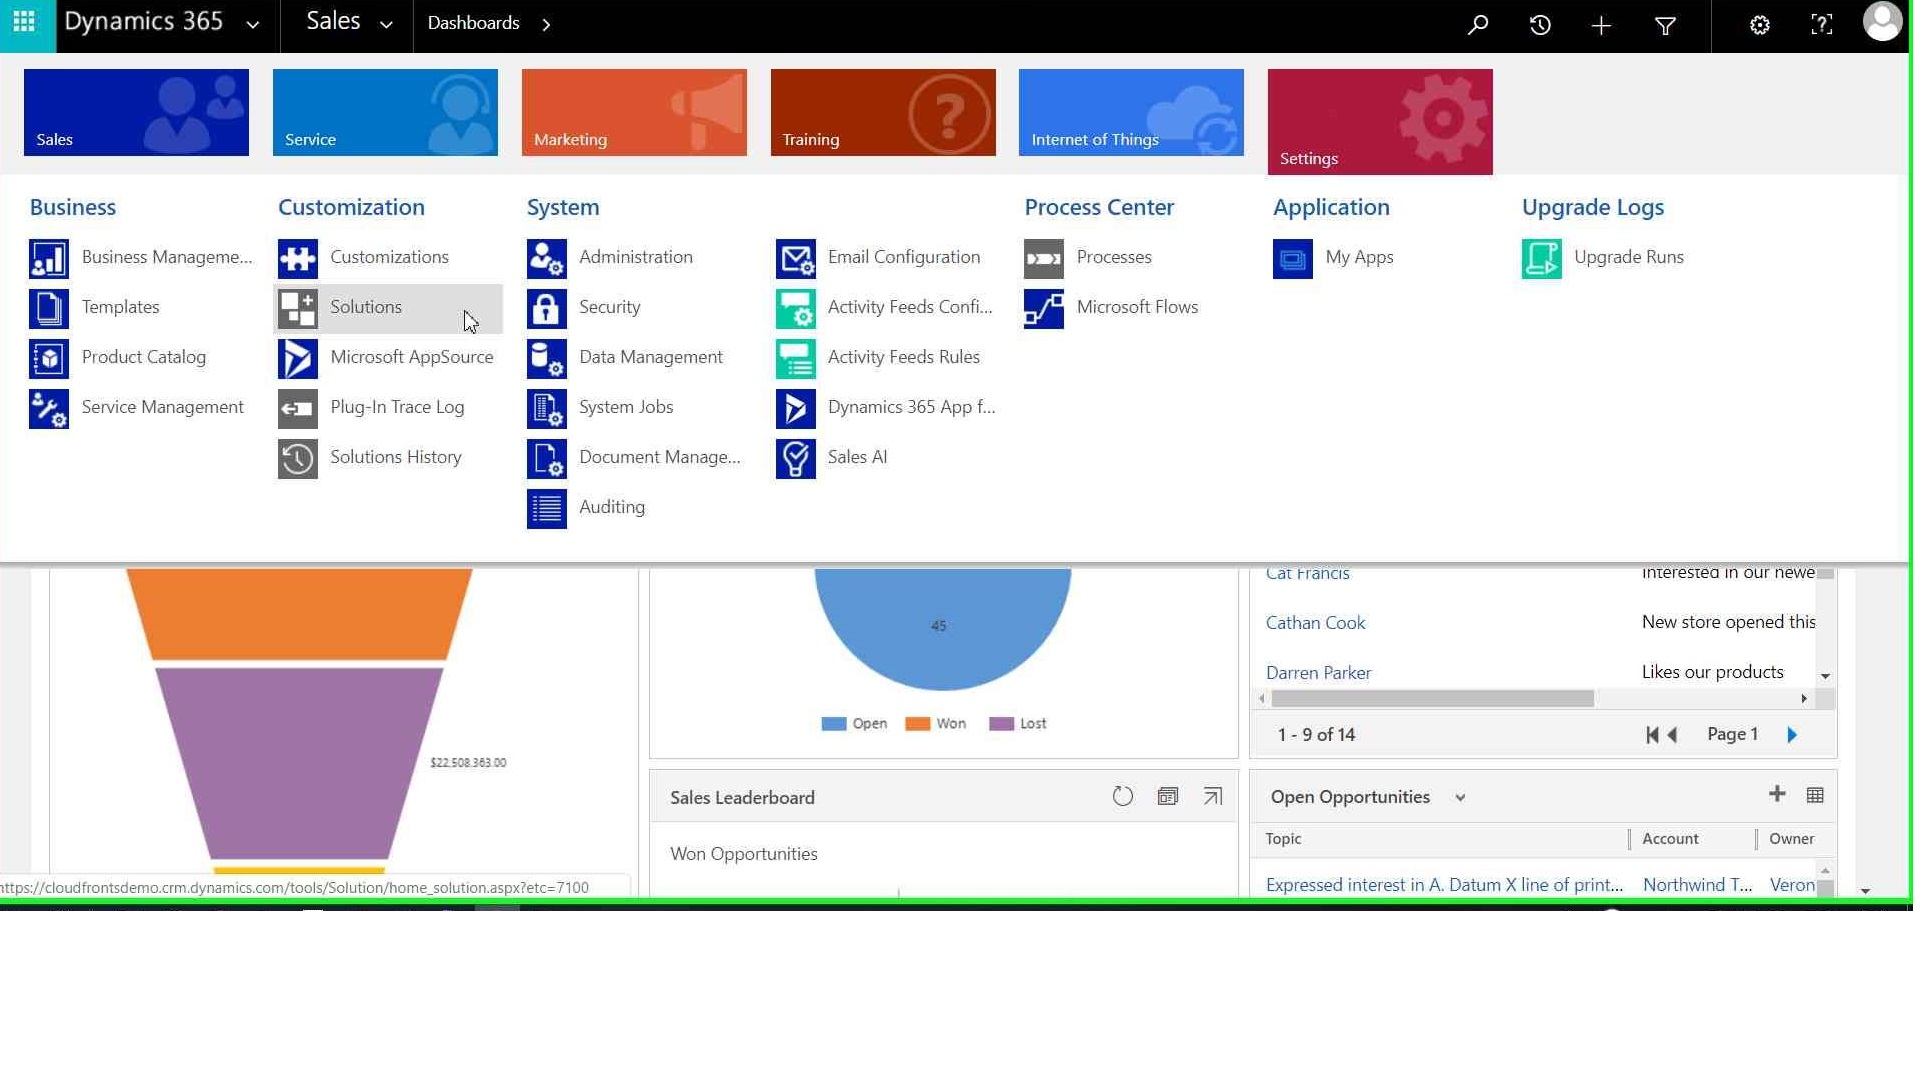Expand the Dynamics 365 app dropdown
The width and height of the screenshot is (1920, 1080).
click(253, 25)
